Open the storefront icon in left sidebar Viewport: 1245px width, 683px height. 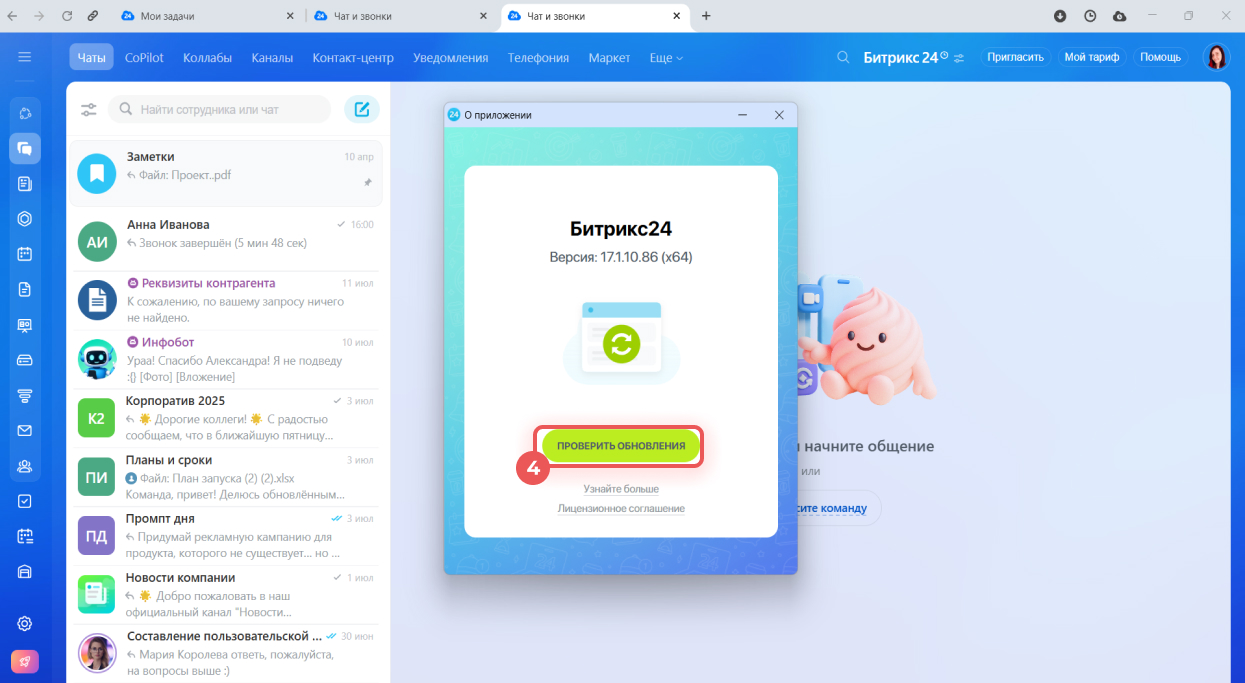tap(25, 572)
